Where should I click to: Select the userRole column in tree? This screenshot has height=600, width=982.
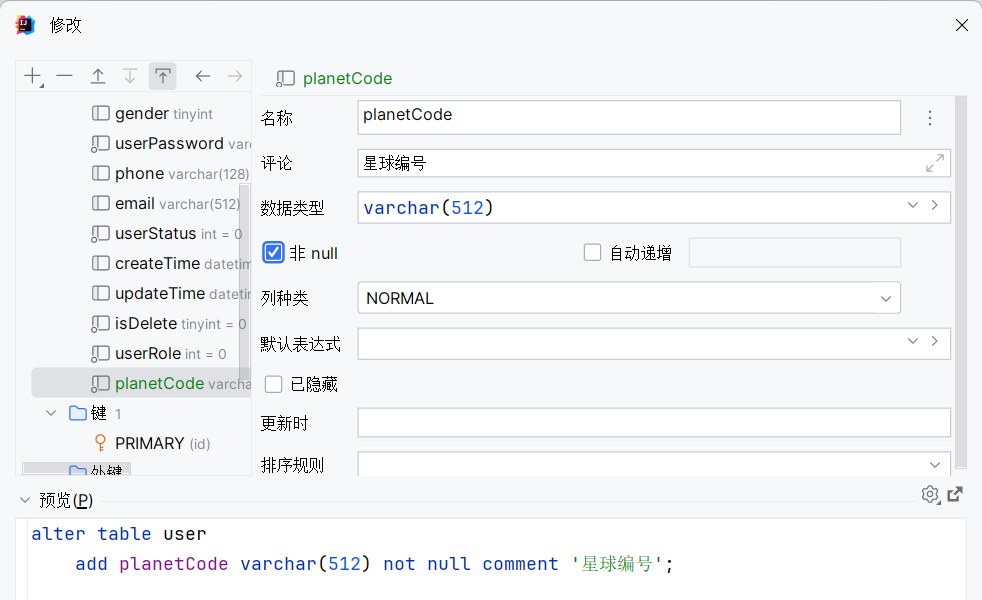(148, 353)
